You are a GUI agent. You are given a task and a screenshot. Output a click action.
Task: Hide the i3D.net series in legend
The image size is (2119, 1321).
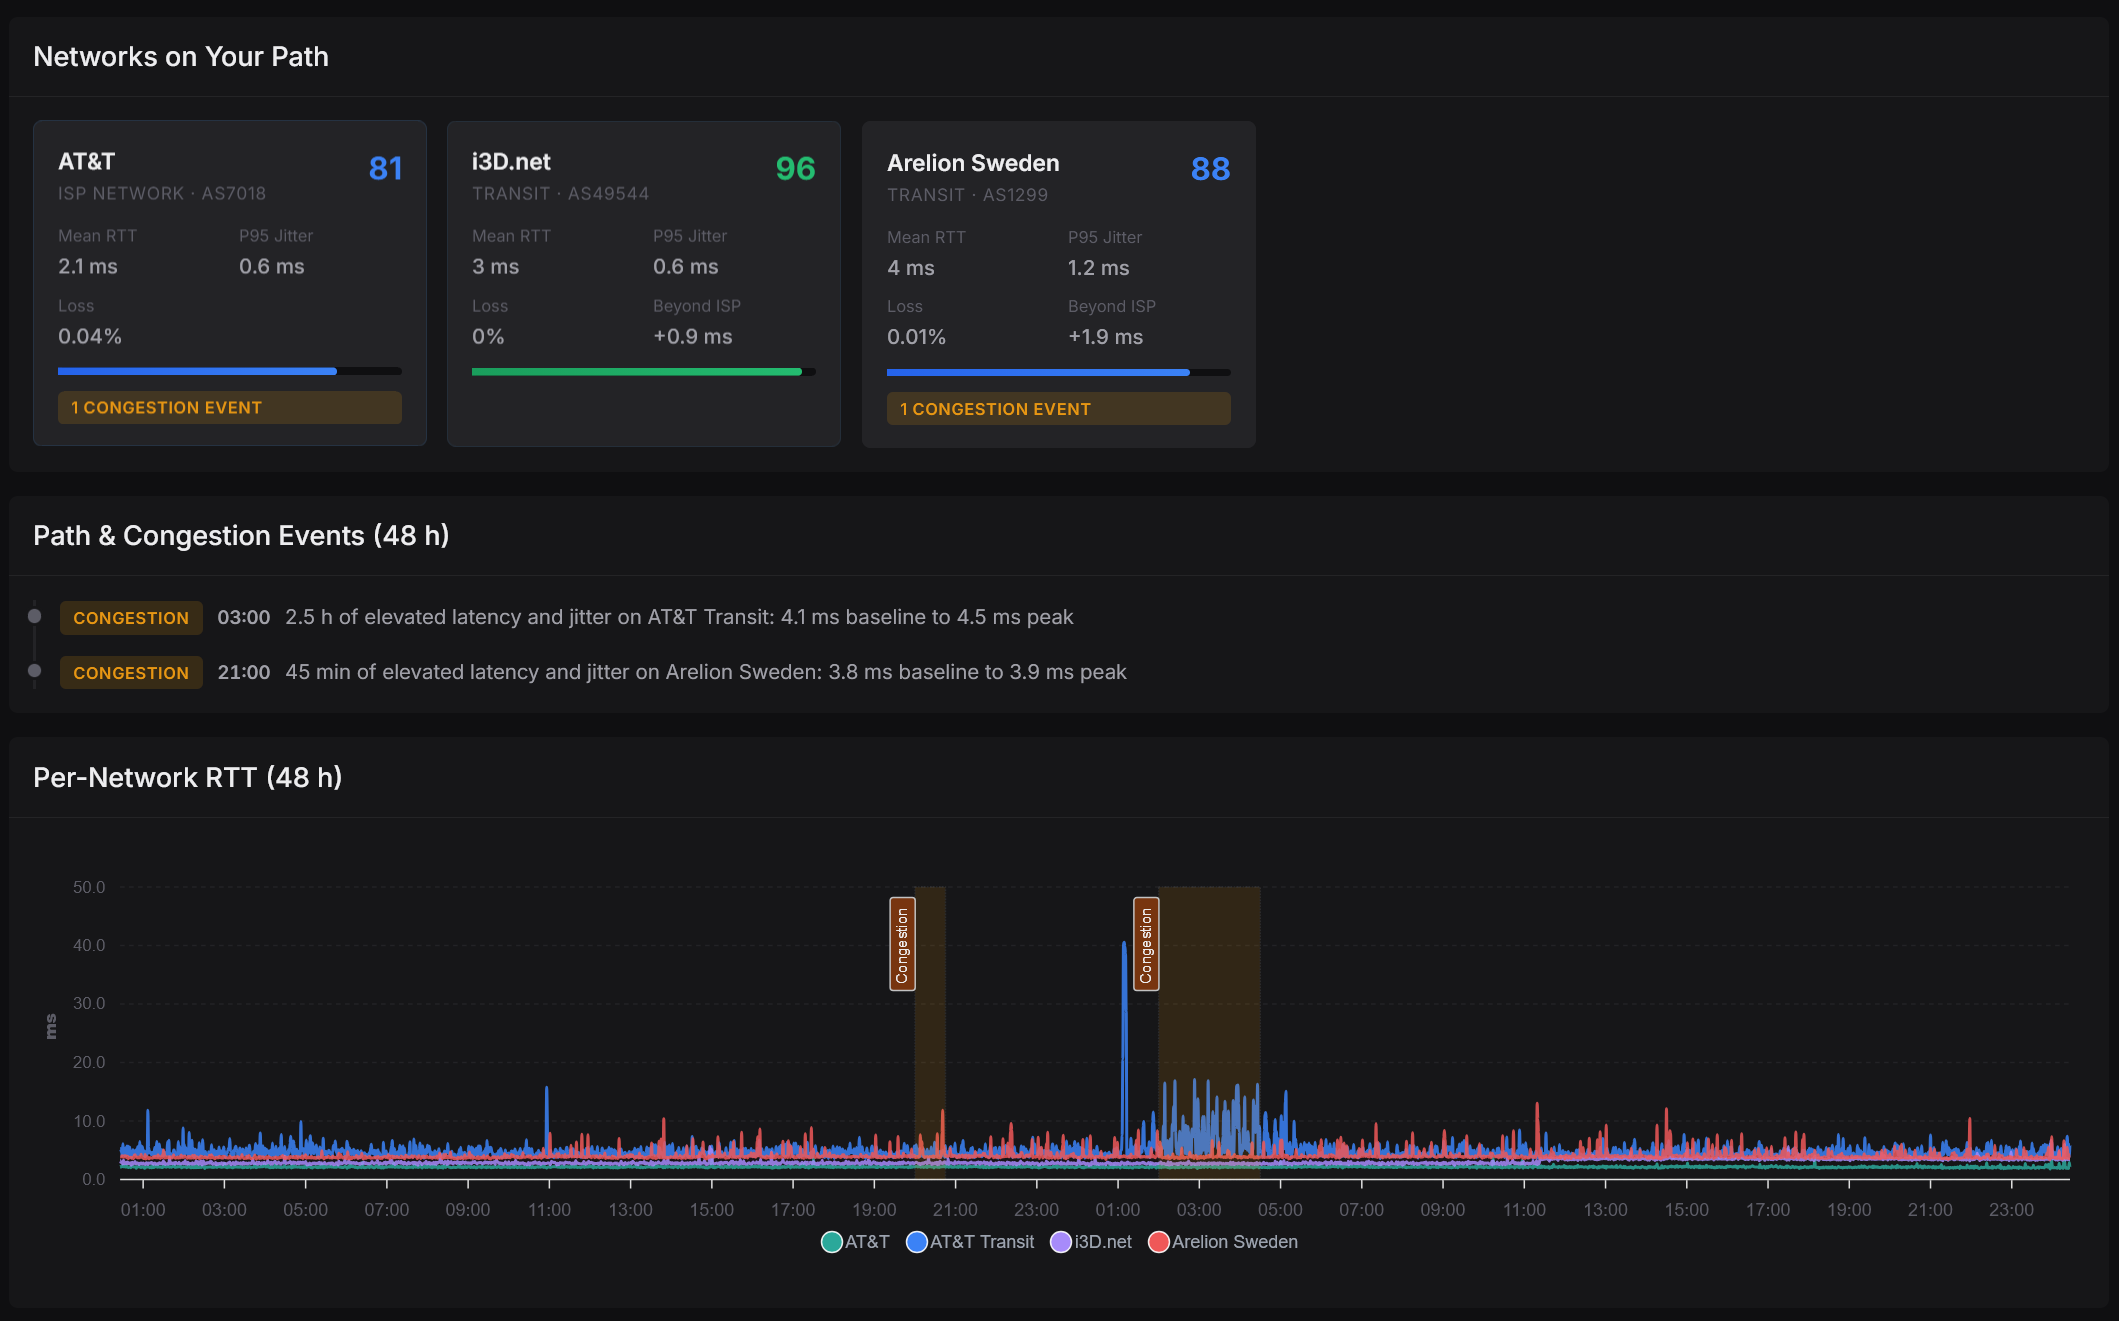(1091, 1242)
